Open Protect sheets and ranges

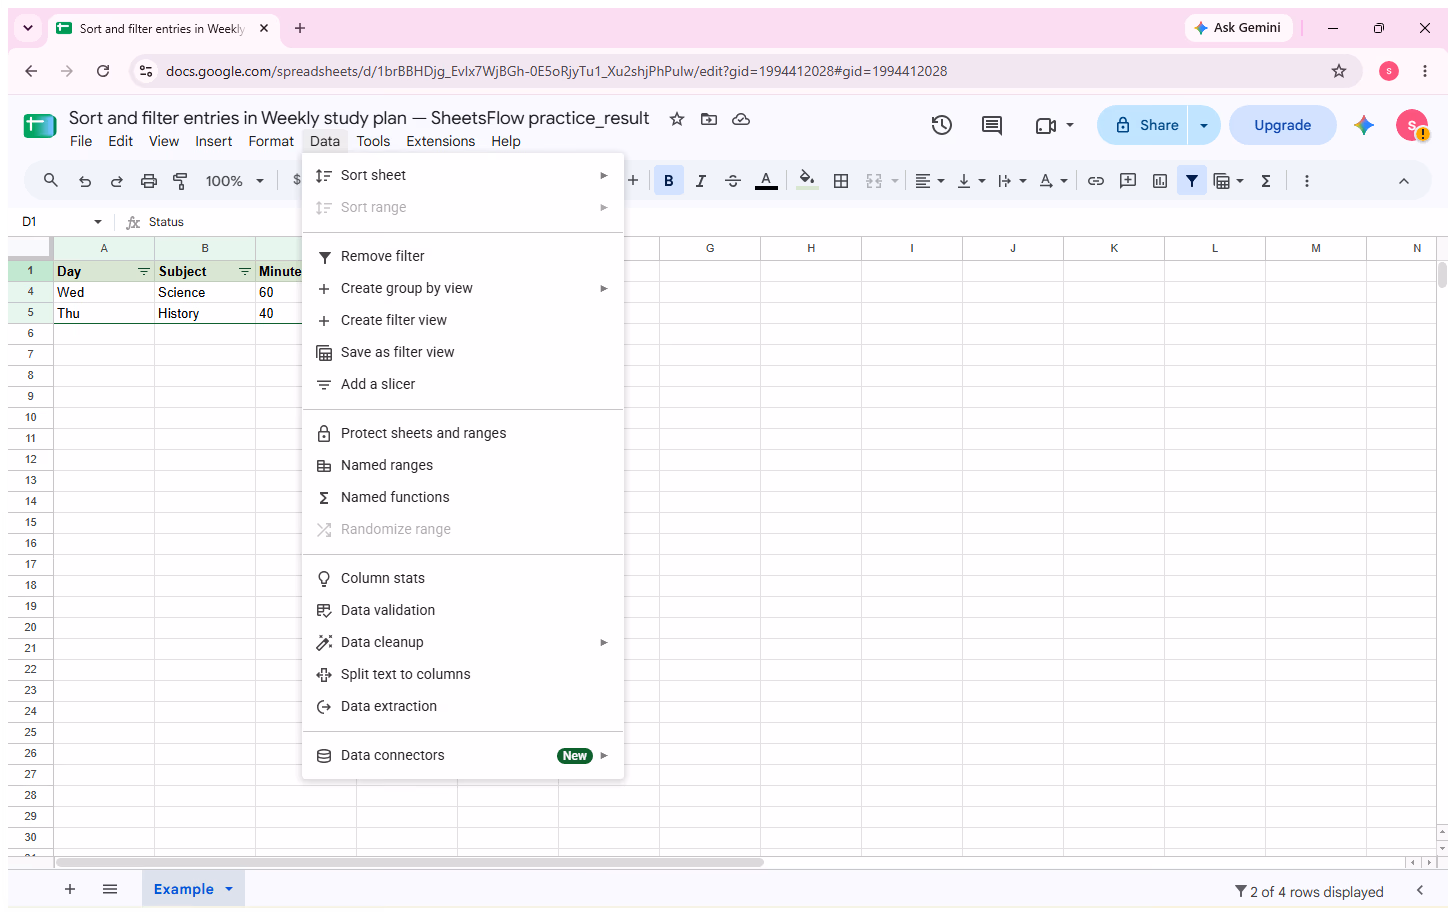(x=462, y=433)
